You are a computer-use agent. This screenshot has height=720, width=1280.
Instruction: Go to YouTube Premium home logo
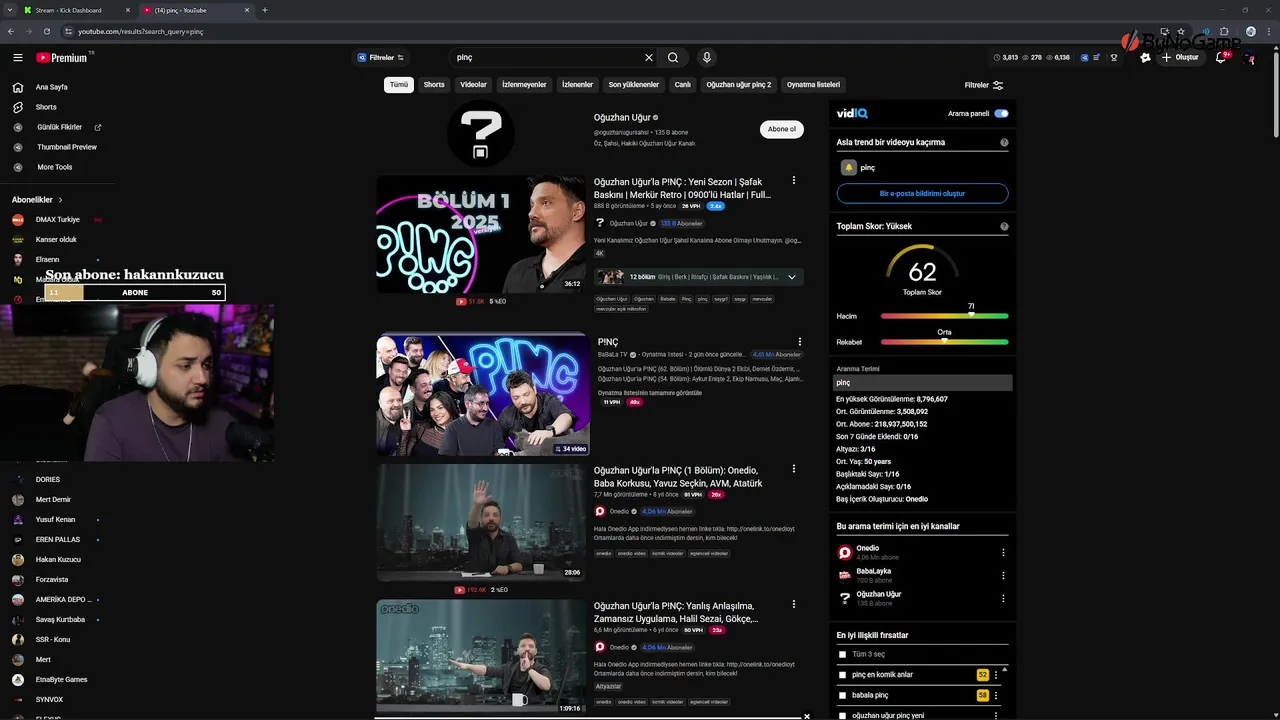[63, 58]
